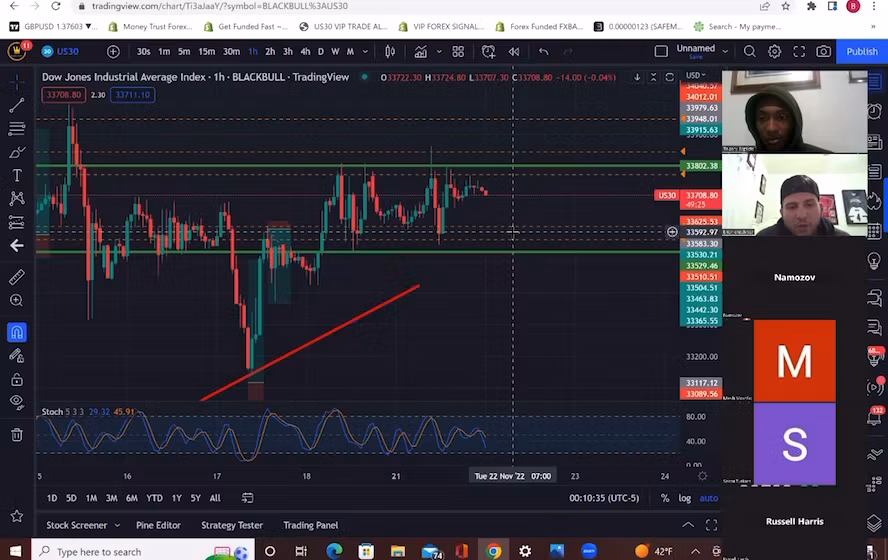Take a chart snapshot with camera icon
Screen dimensions: 888x560
pos(823,51)
